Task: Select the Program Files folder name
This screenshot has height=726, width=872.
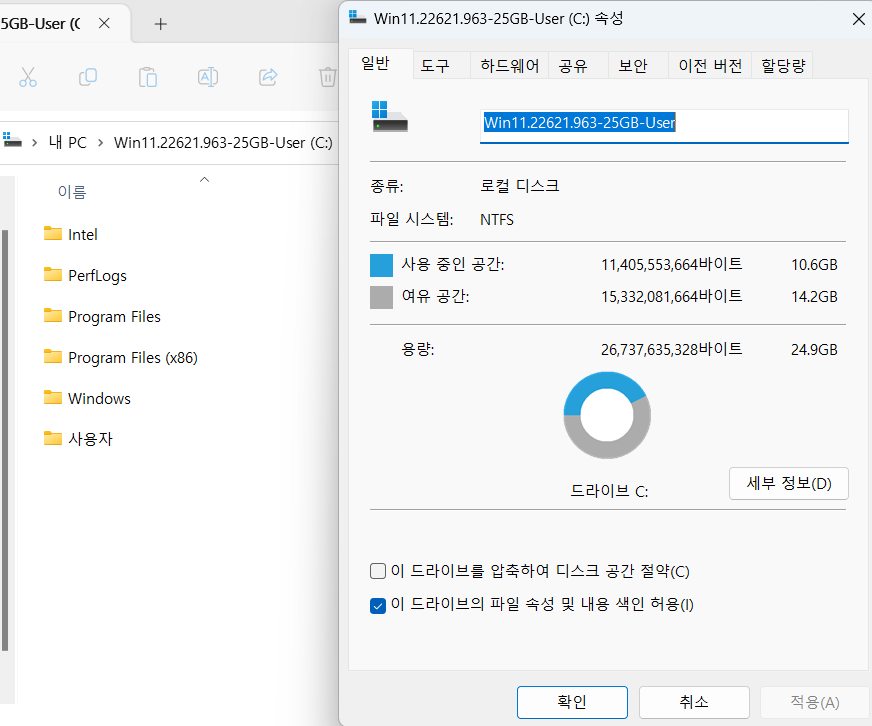Action: [115, 317]
